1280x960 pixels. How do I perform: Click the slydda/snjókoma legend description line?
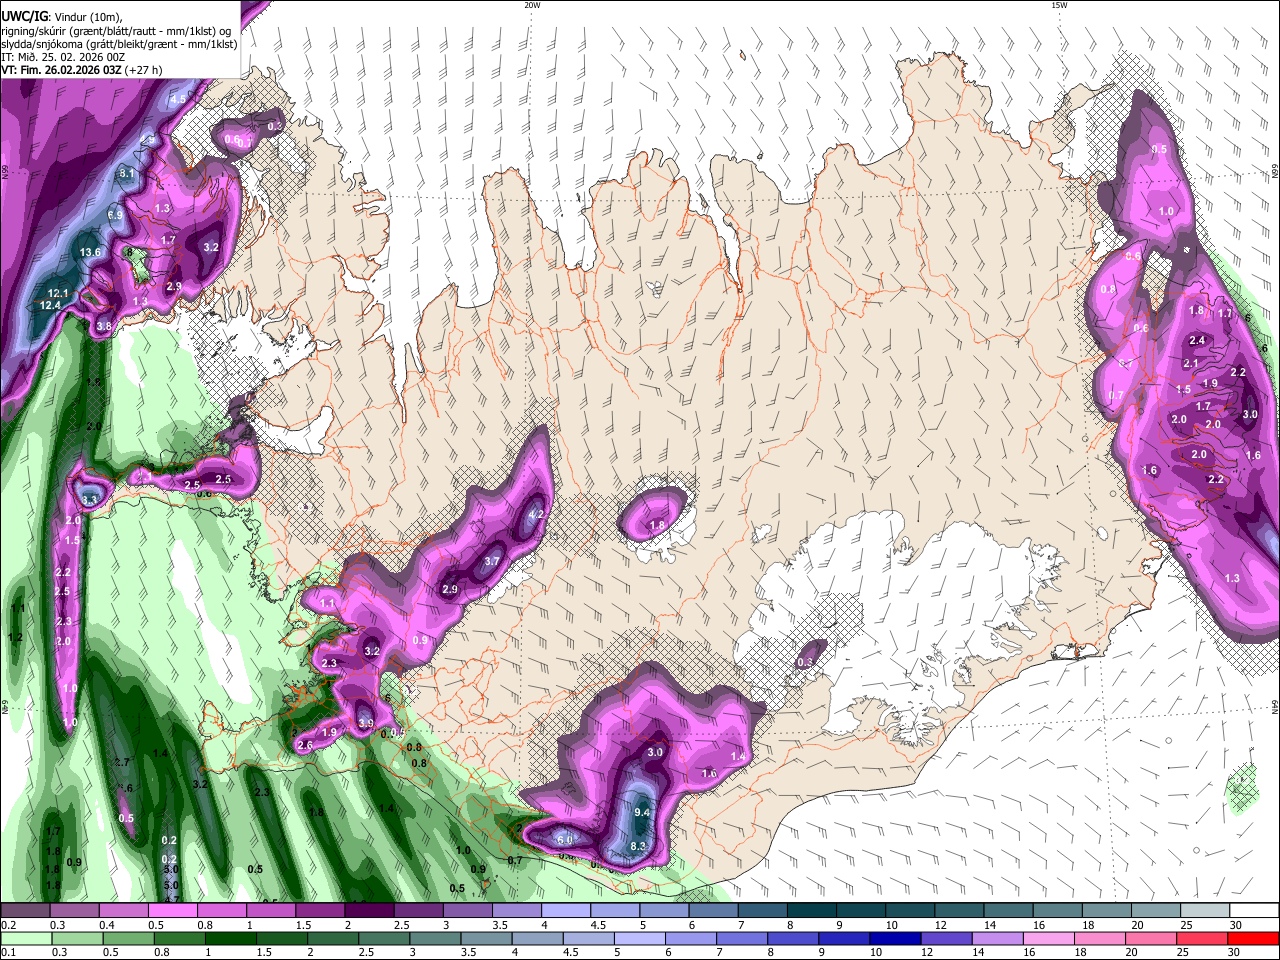click(x=119, y=44)
